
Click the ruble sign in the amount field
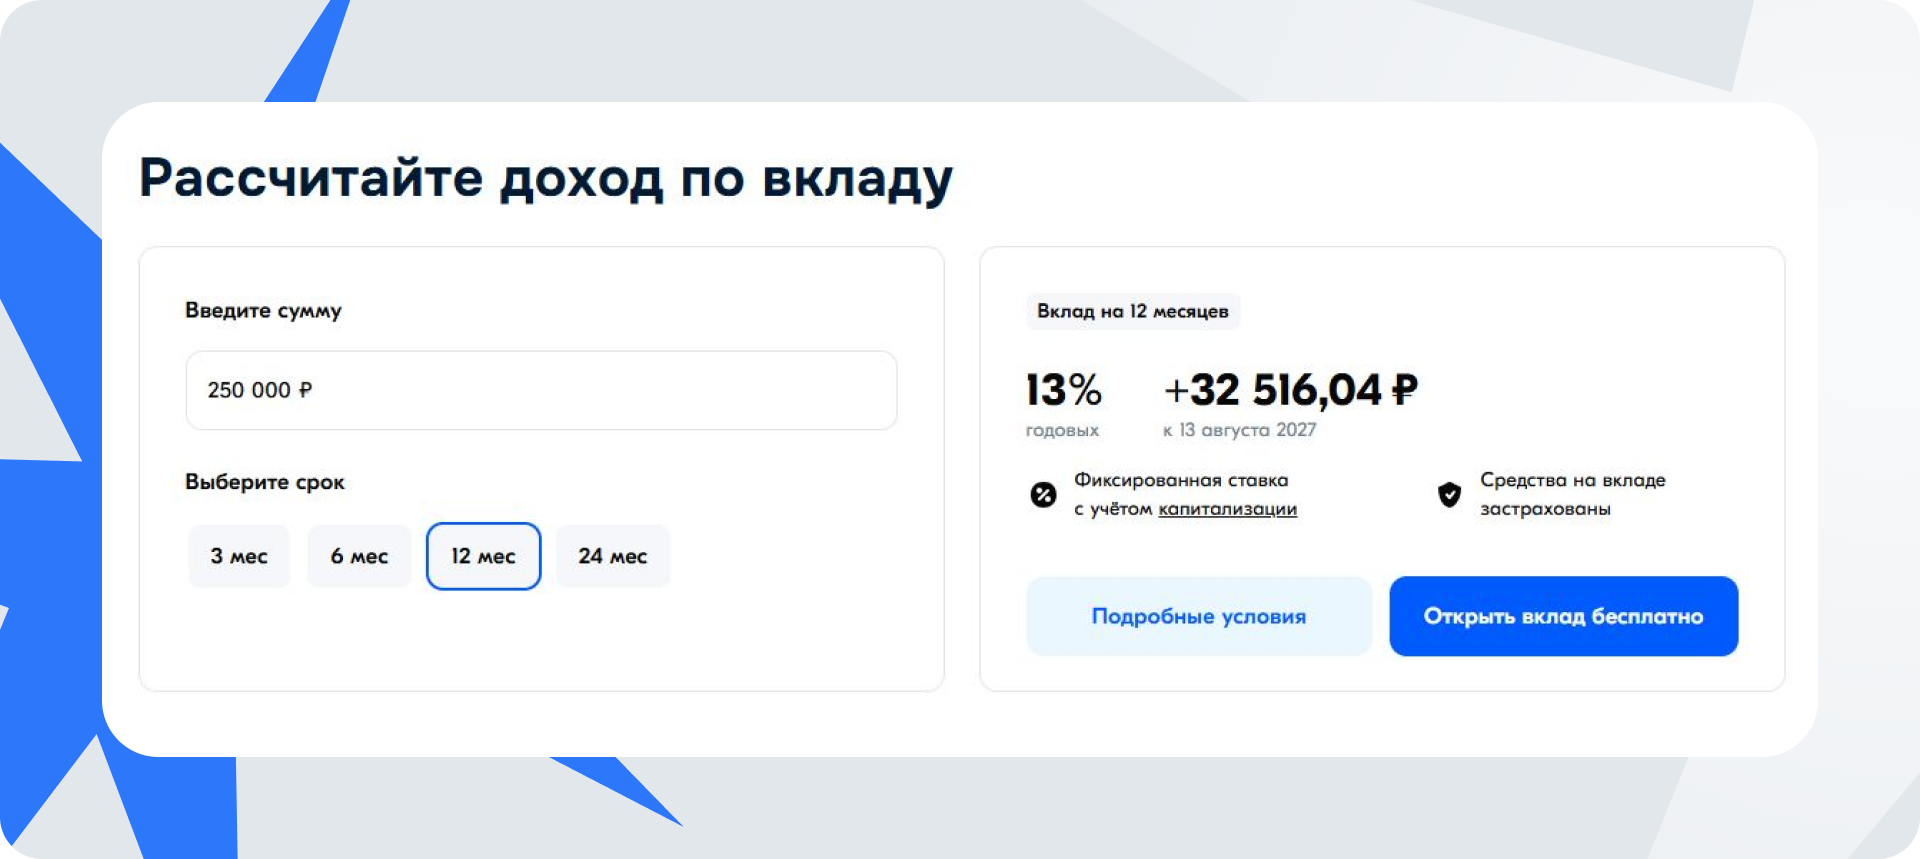(306, 390)
